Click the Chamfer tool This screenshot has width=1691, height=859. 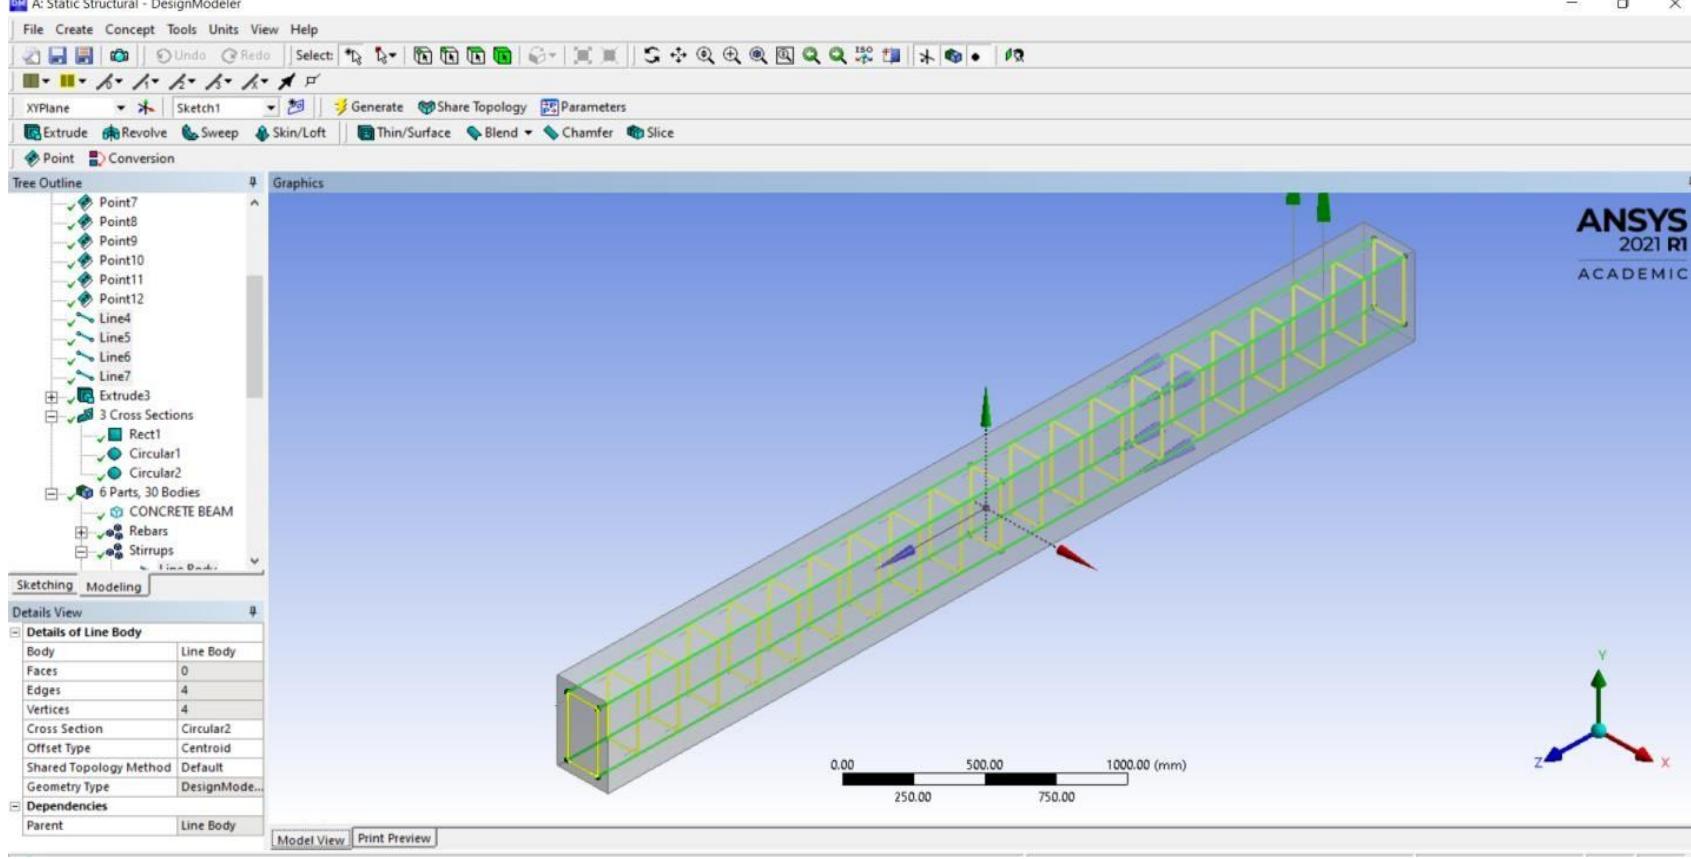click(578, 132)
